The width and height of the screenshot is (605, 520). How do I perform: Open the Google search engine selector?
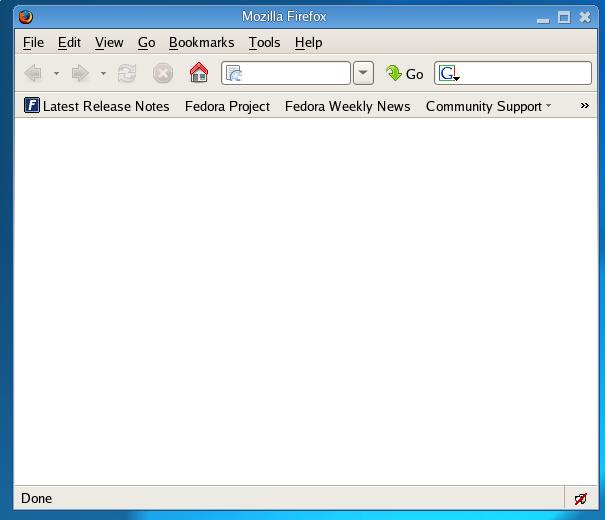click(x=449, y=73)
